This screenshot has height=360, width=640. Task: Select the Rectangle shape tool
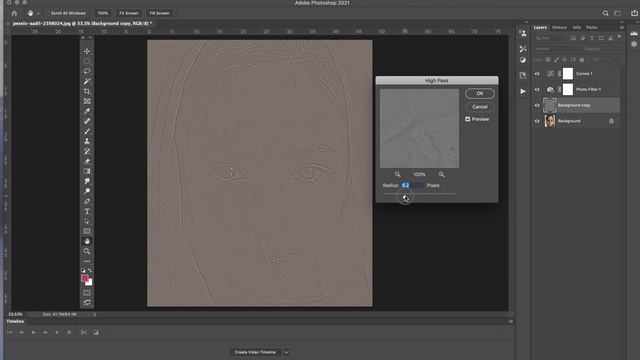pos(87,231)
